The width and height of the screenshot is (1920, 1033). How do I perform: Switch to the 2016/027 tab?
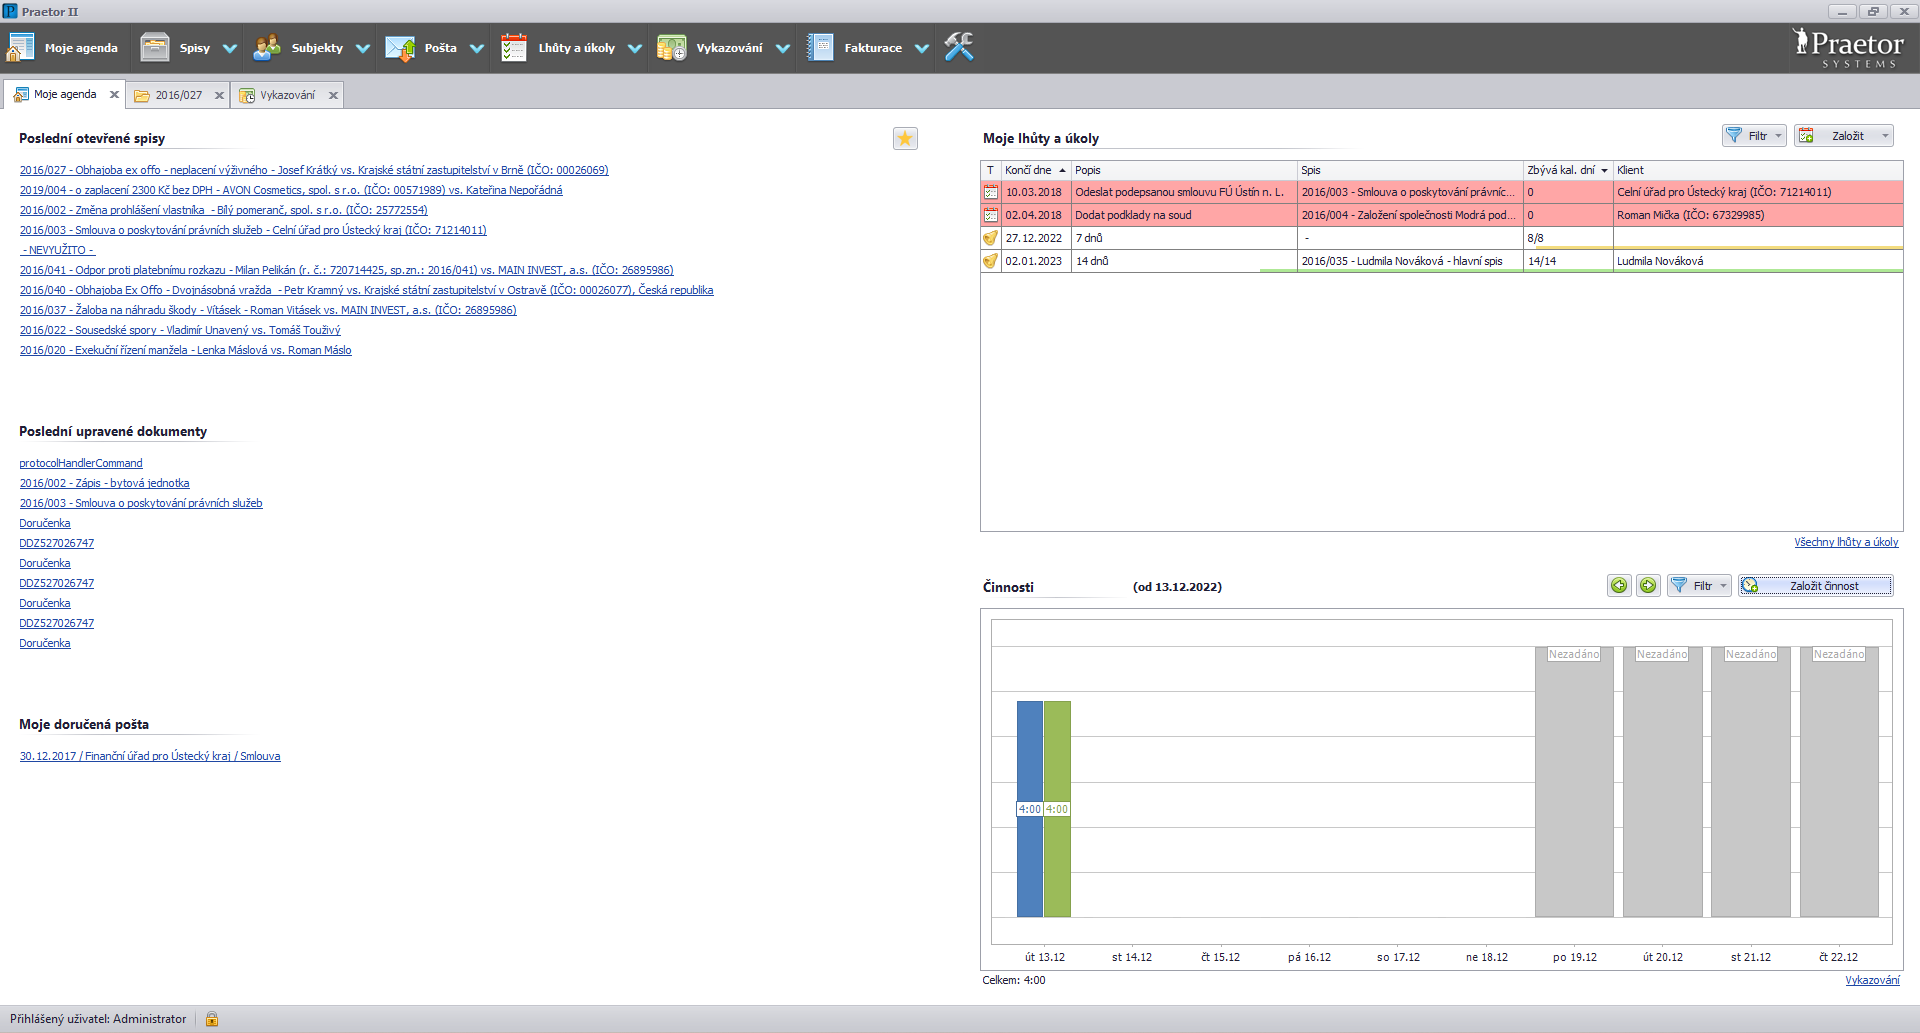click(178, 95)
